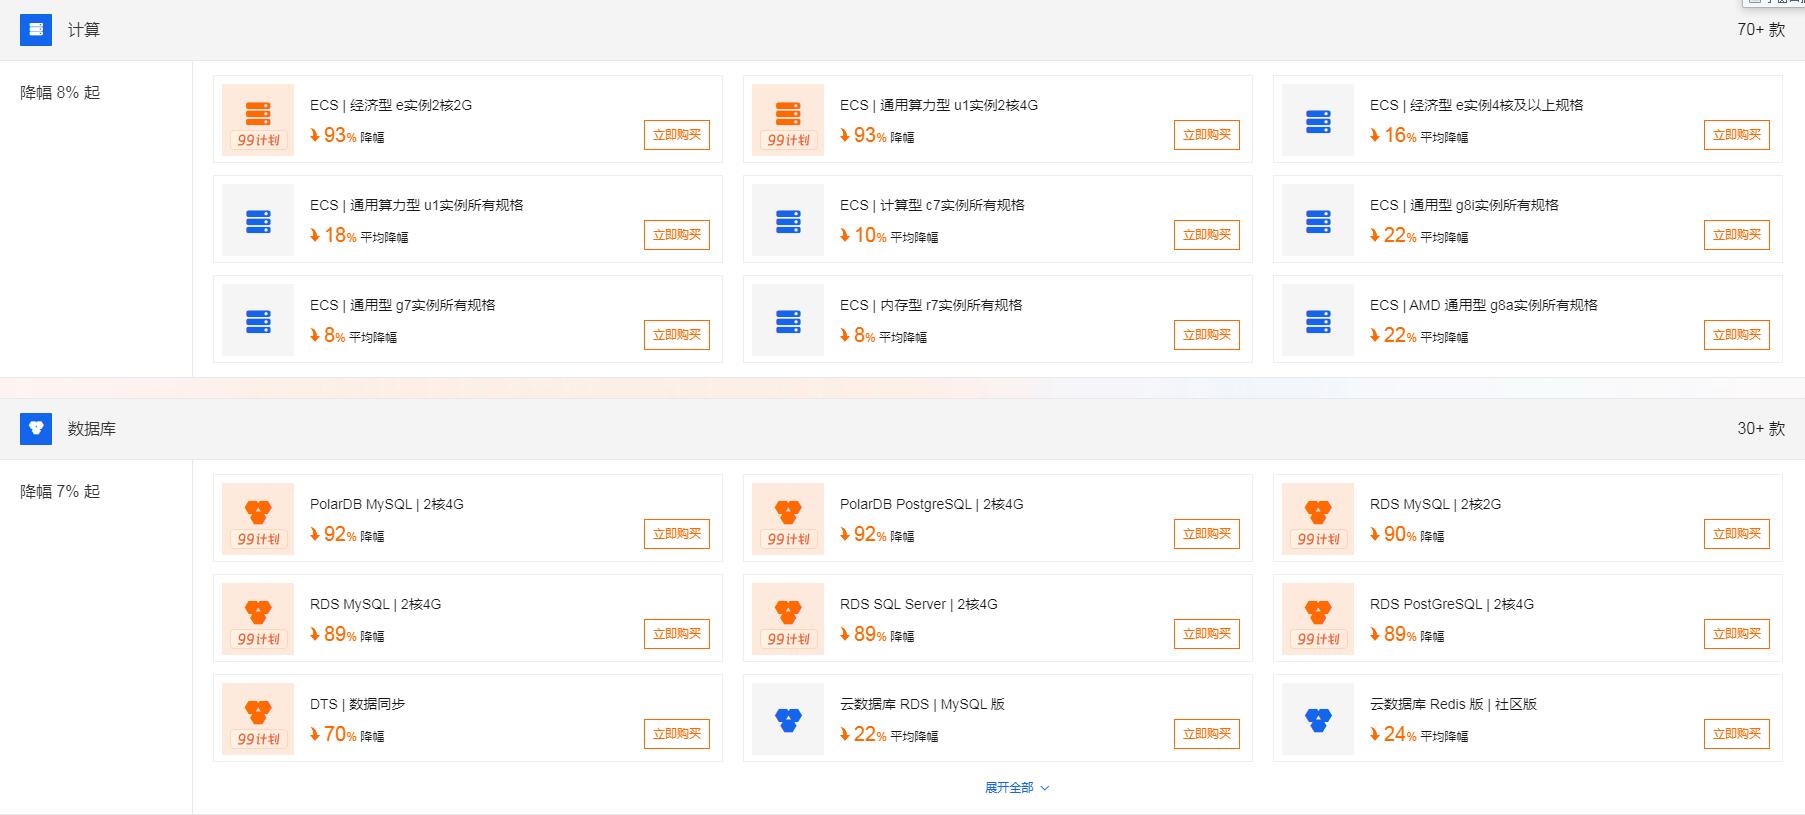Open the ECS 通用算力型 u1实例2核4G title
The height and width of the screenshot is (815, 1805).
pos(939,105)
